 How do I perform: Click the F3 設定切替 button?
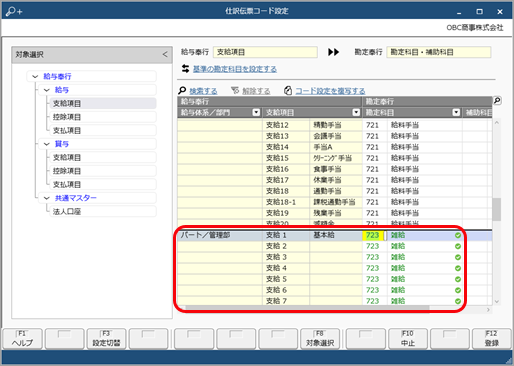pos(106,339)
